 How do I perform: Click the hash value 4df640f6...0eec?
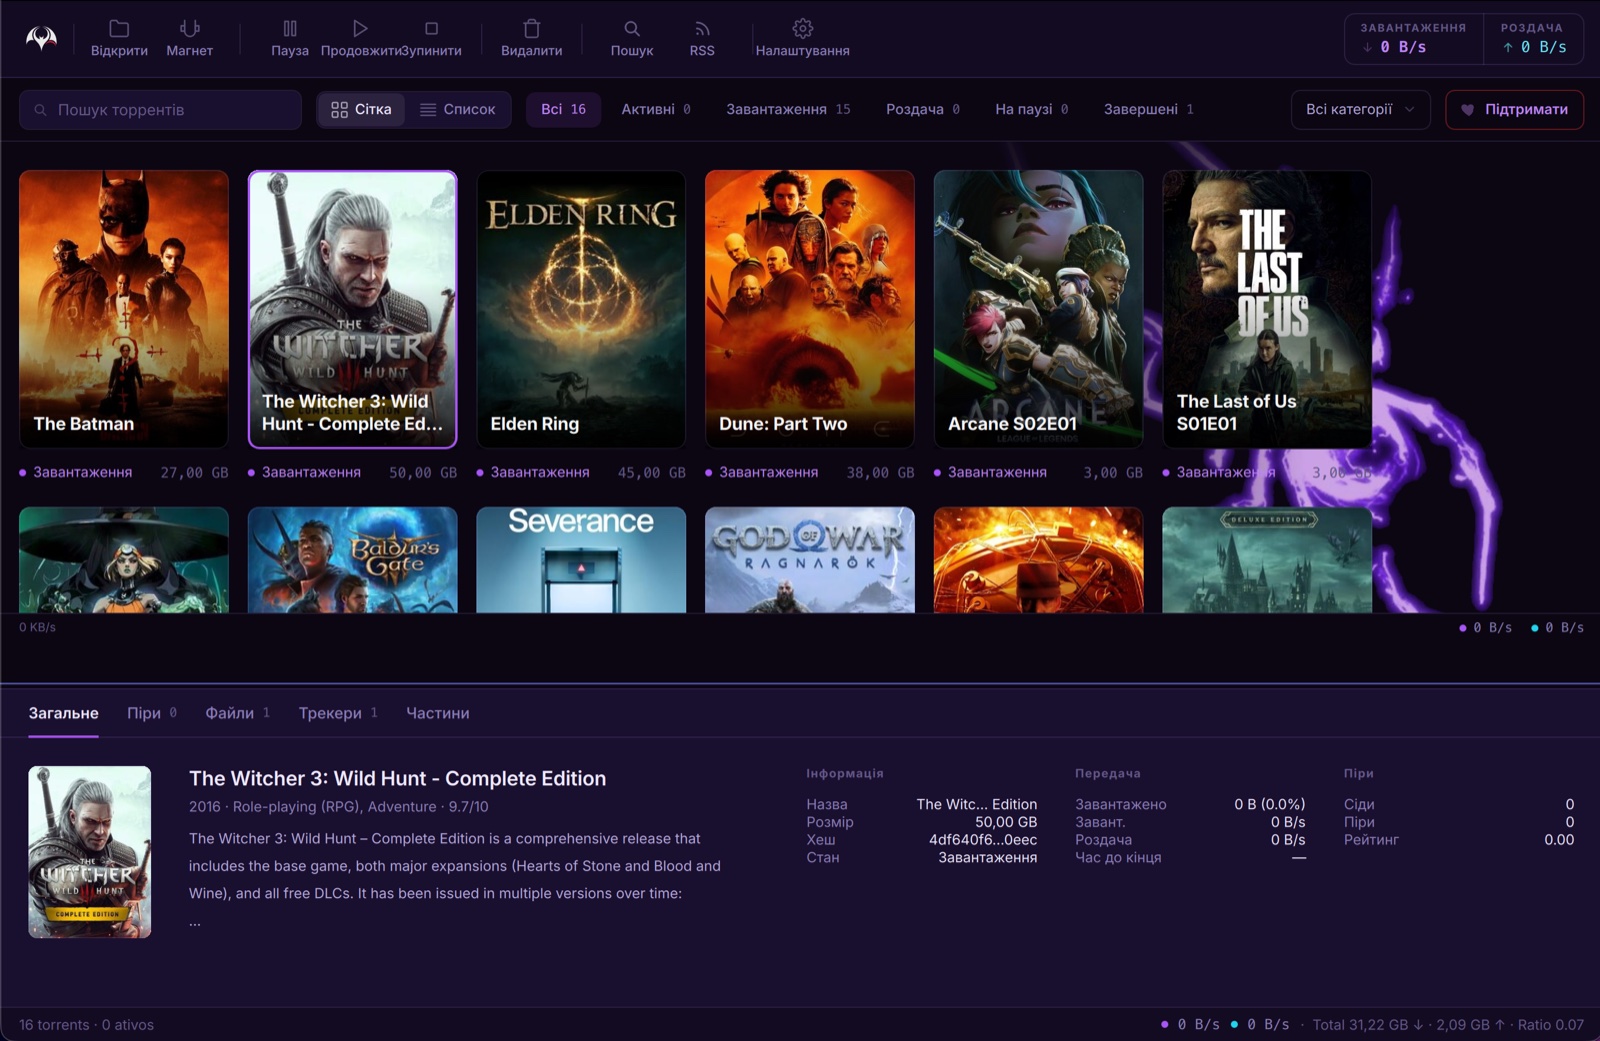click(983, 840)
